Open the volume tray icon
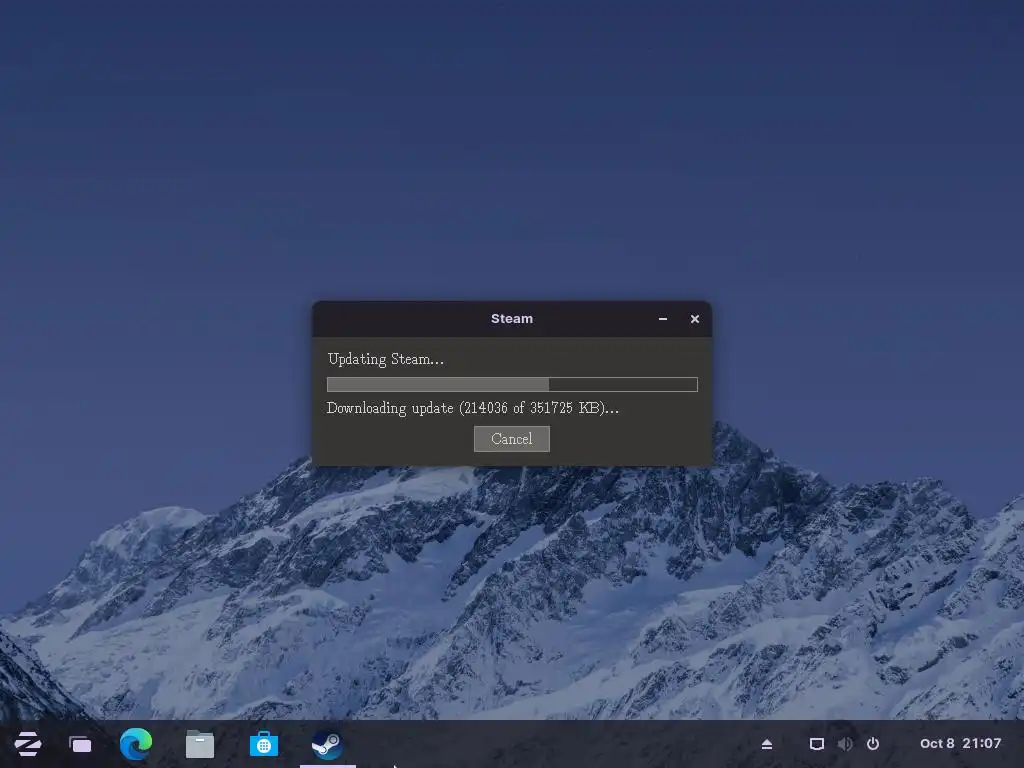Image resolution: width=1024 pixels, height=768 pixels. click(845, 744)
